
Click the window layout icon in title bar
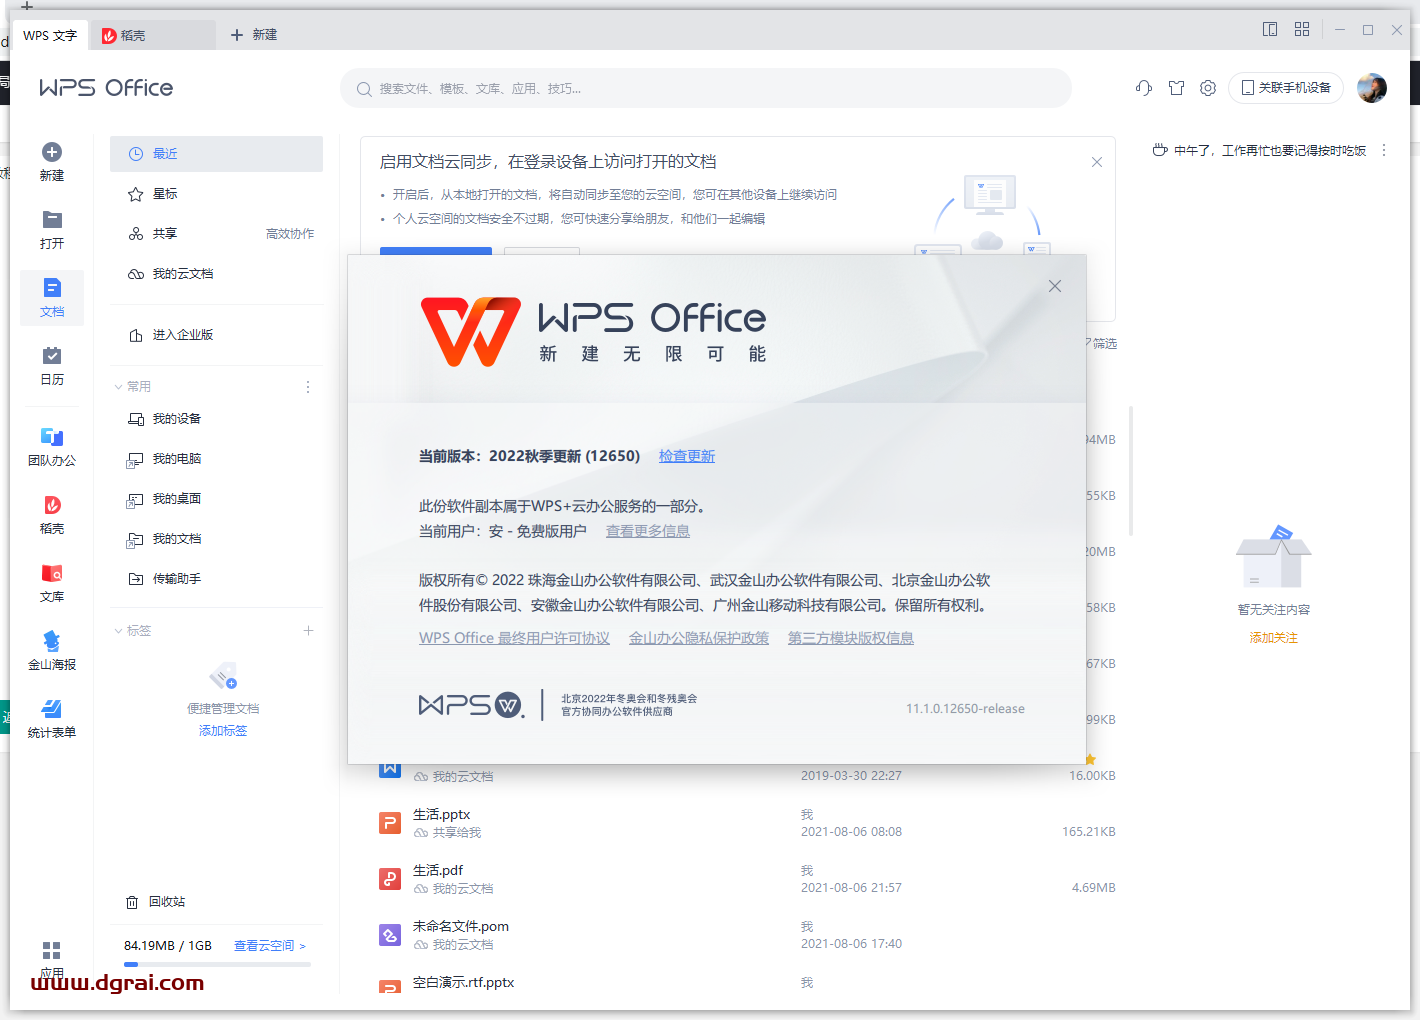click(1270, 29)
